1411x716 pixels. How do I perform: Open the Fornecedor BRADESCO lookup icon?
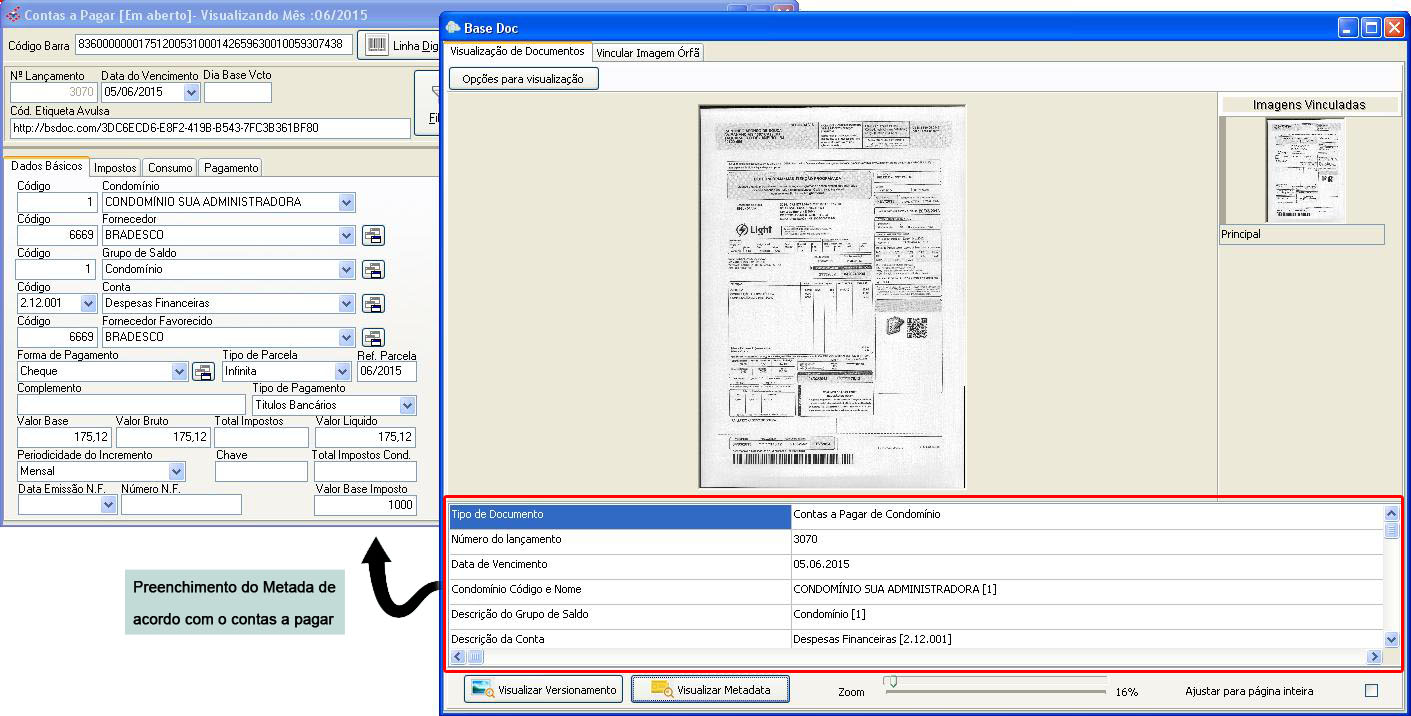point(373,236)
